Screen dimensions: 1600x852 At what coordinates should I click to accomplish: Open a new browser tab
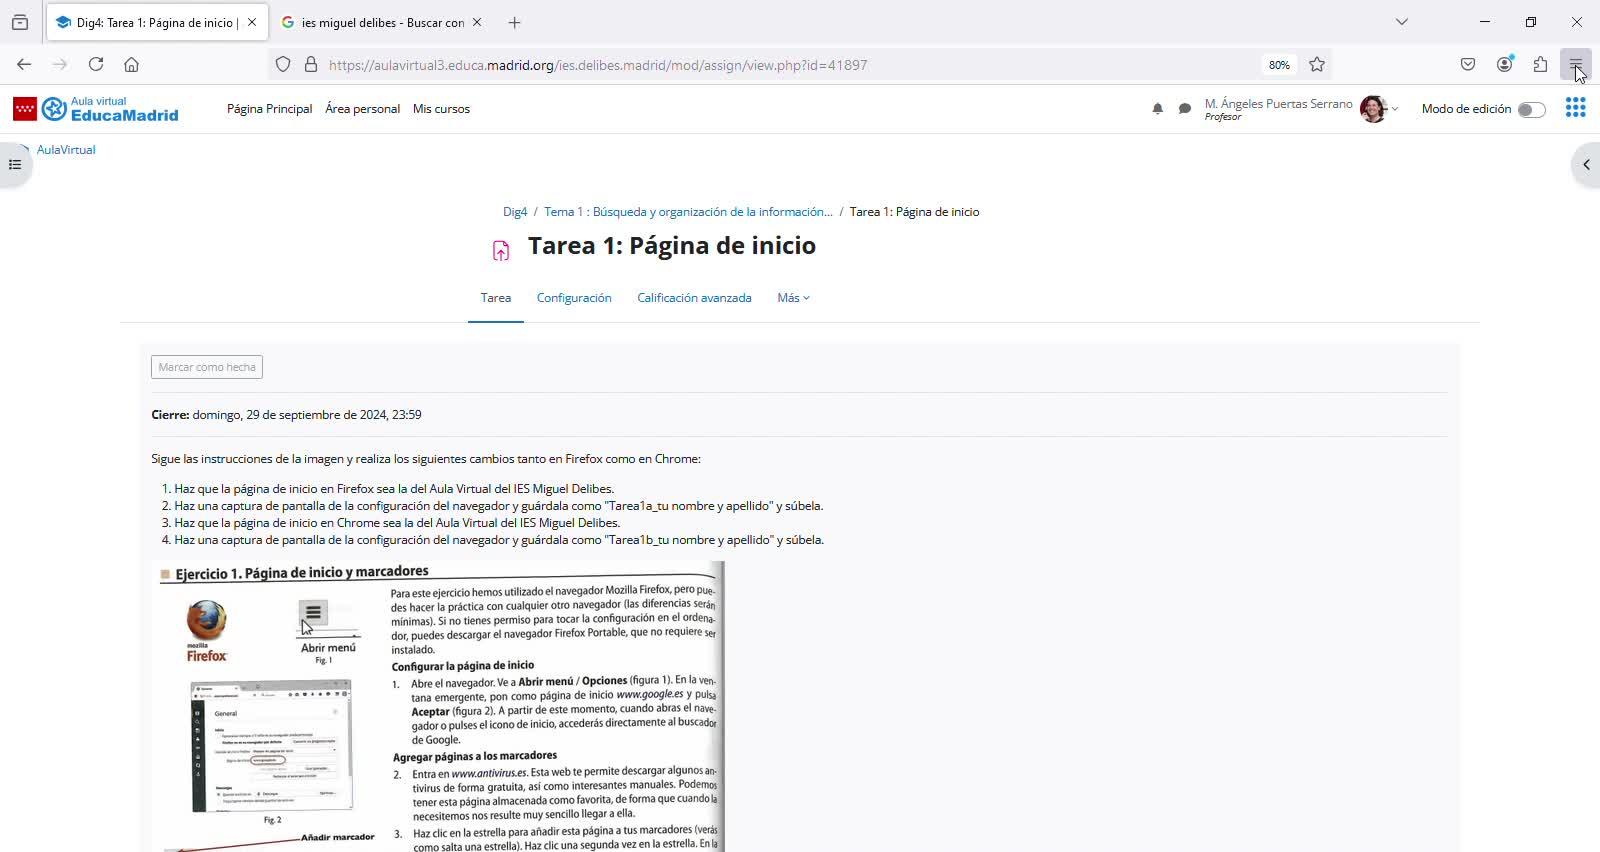click(514, 22)
